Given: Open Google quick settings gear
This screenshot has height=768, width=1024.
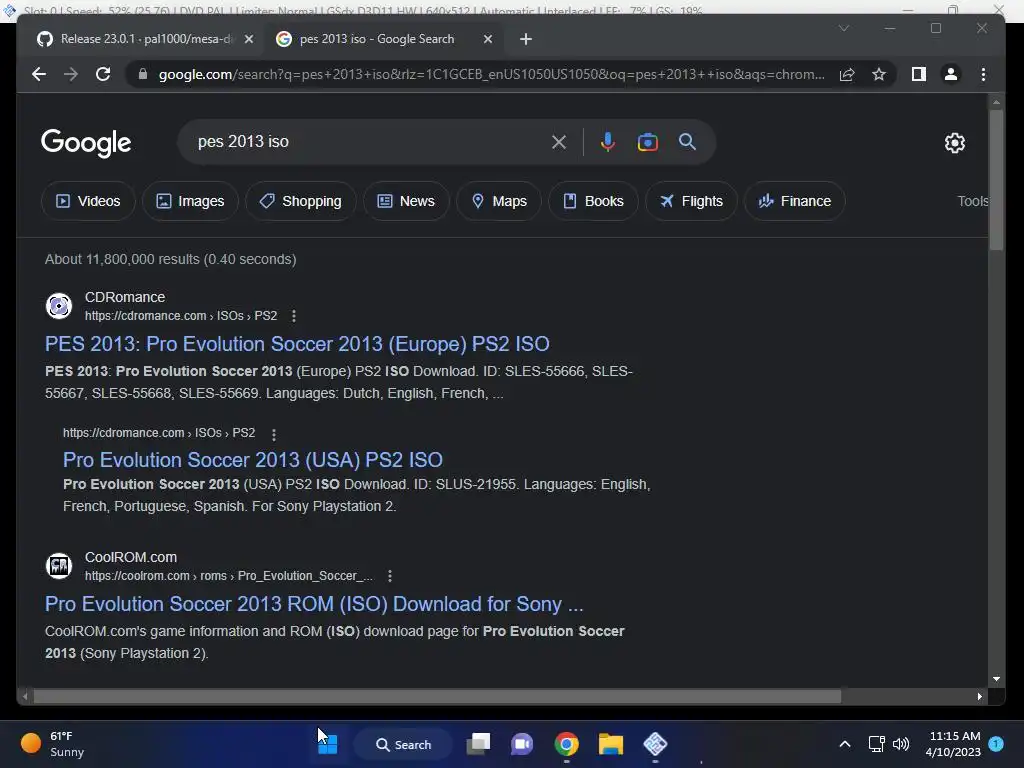Looking at the screenshot, I should 955,143.
